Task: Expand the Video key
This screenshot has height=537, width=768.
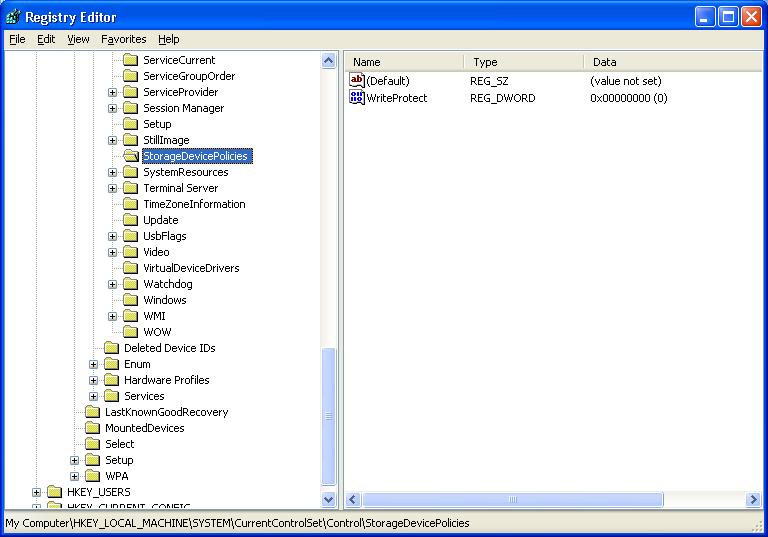Action: pos(113,252)
